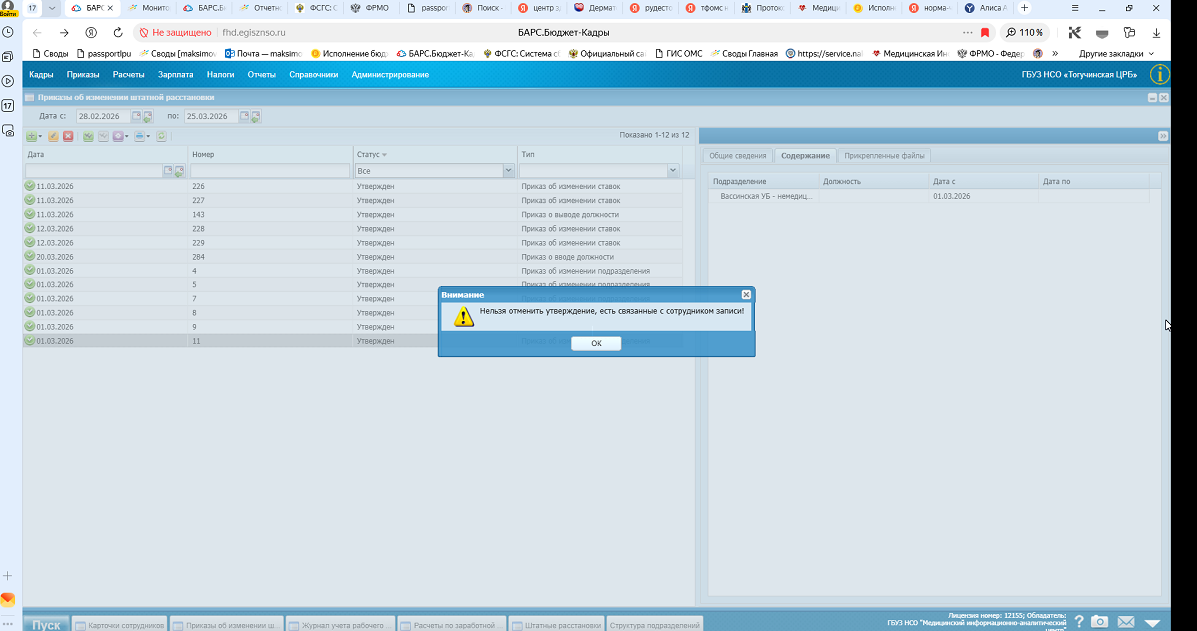The image size is (1197, 631).
Task: Show hidden bookmarks via » chevron
Action: click(x=1055, y=54)
